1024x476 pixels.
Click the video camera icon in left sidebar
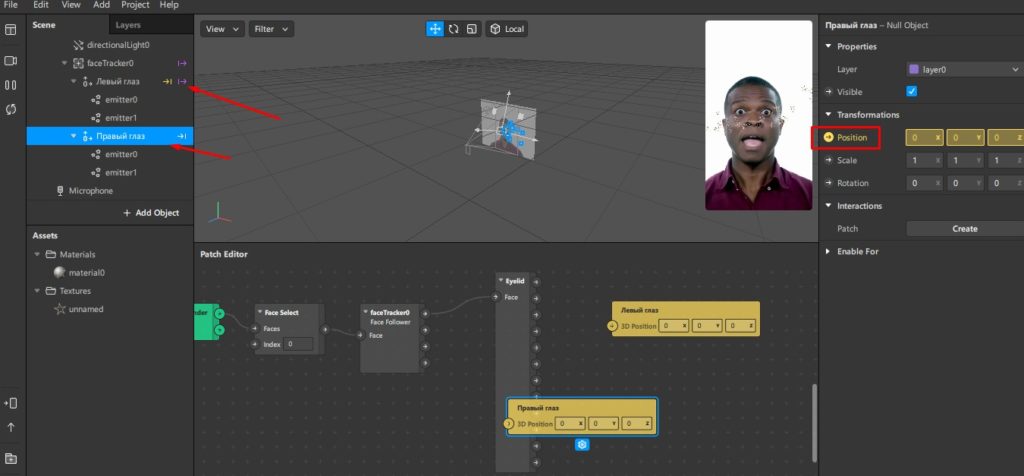click(x=11, y=61)
